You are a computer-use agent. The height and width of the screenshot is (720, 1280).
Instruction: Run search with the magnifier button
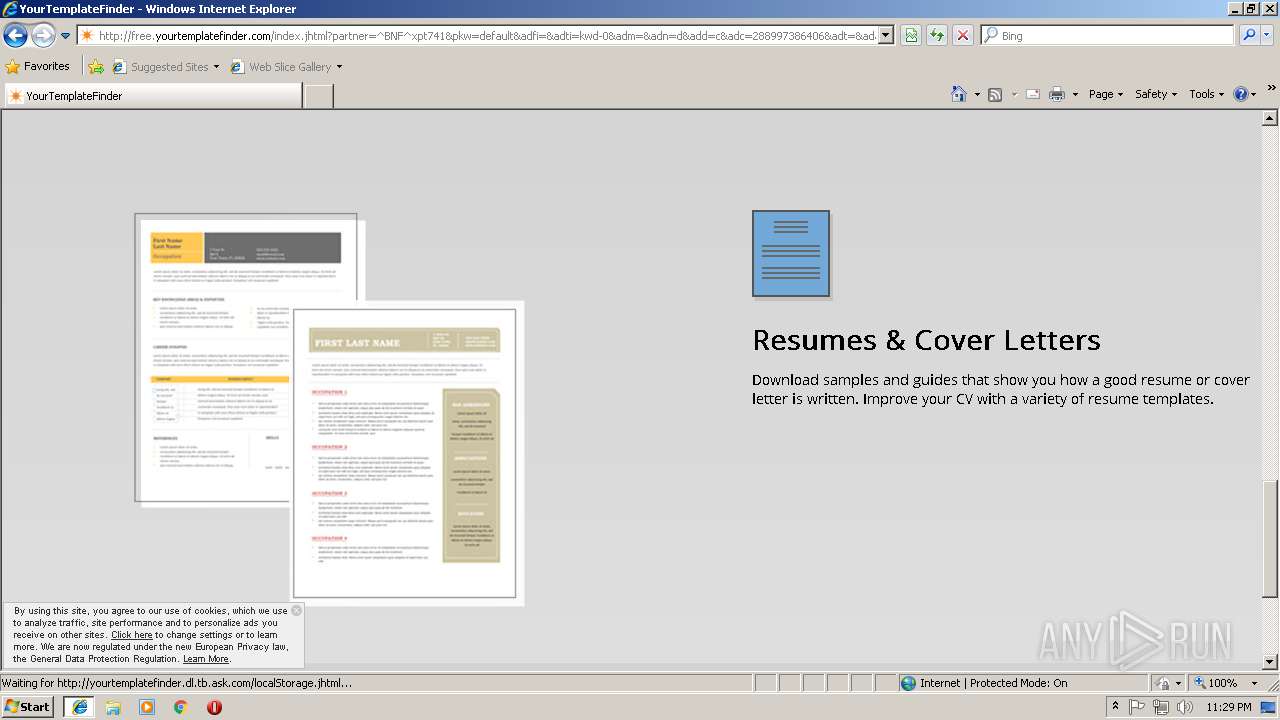pos(1248,36)
